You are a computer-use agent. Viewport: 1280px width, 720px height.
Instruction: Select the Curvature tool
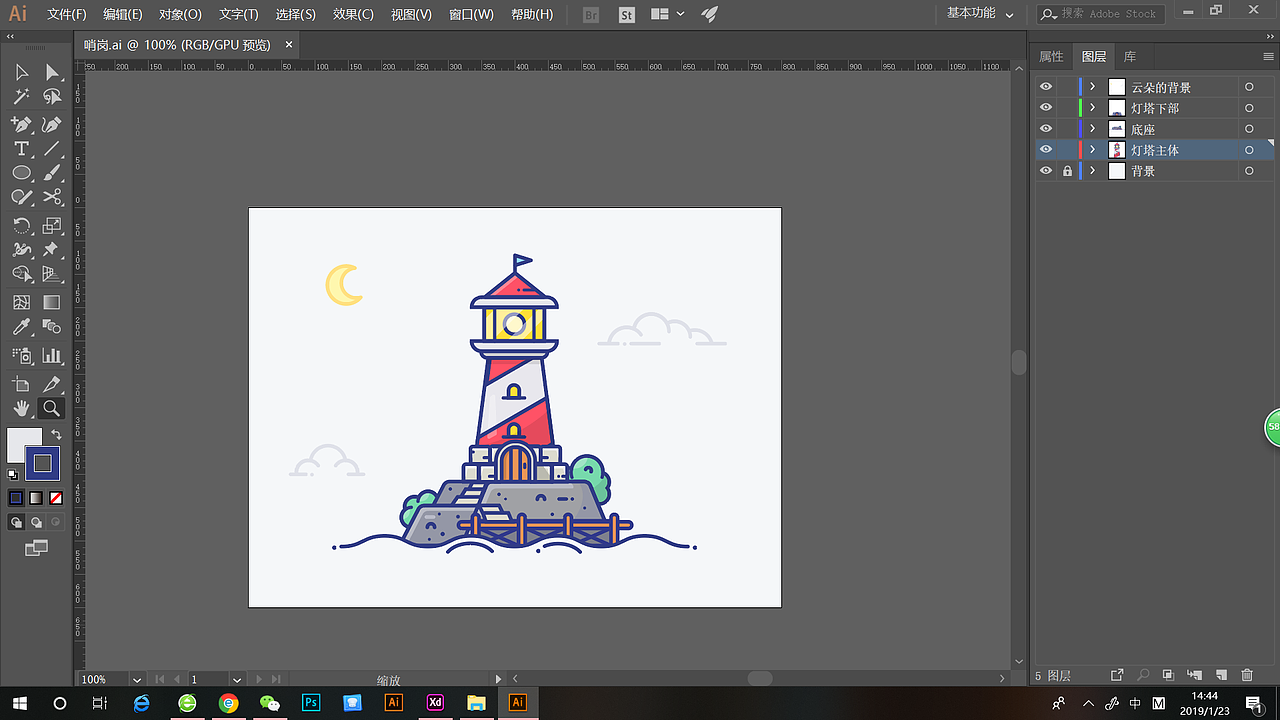pos(52,125)
